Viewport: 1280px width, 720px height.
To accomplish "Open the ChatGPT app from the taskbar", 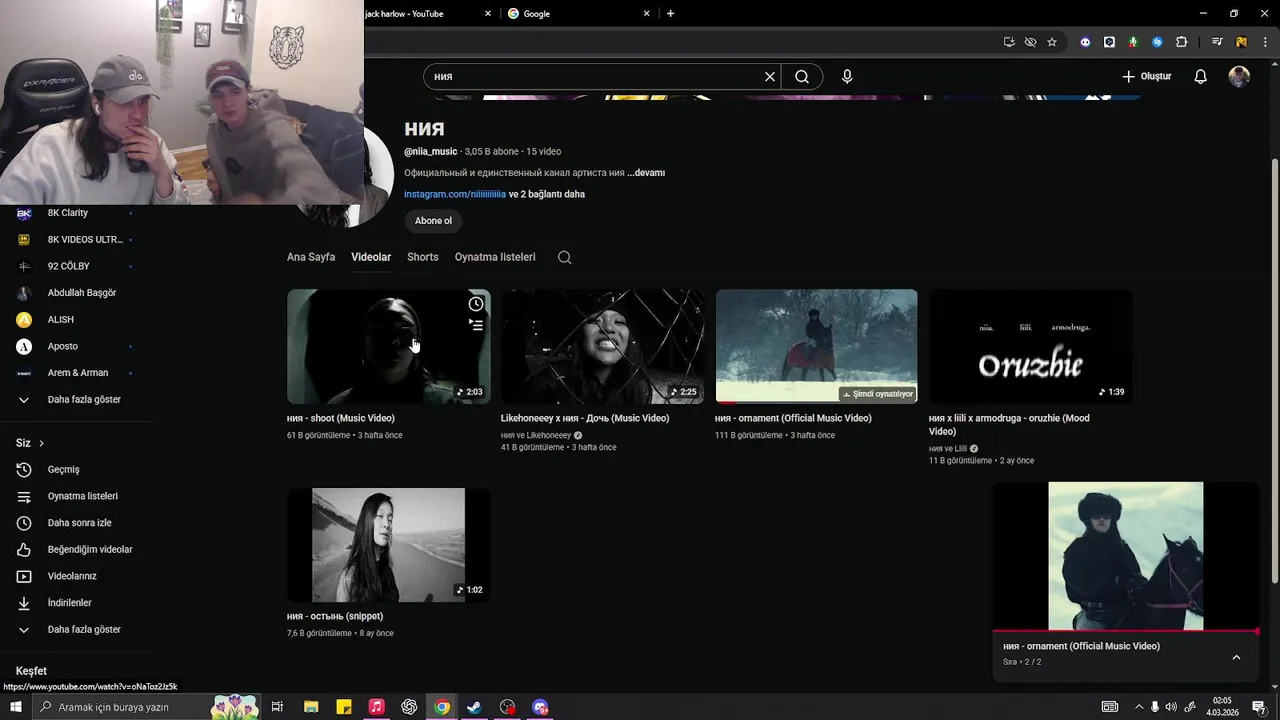I will click(409, 707).
